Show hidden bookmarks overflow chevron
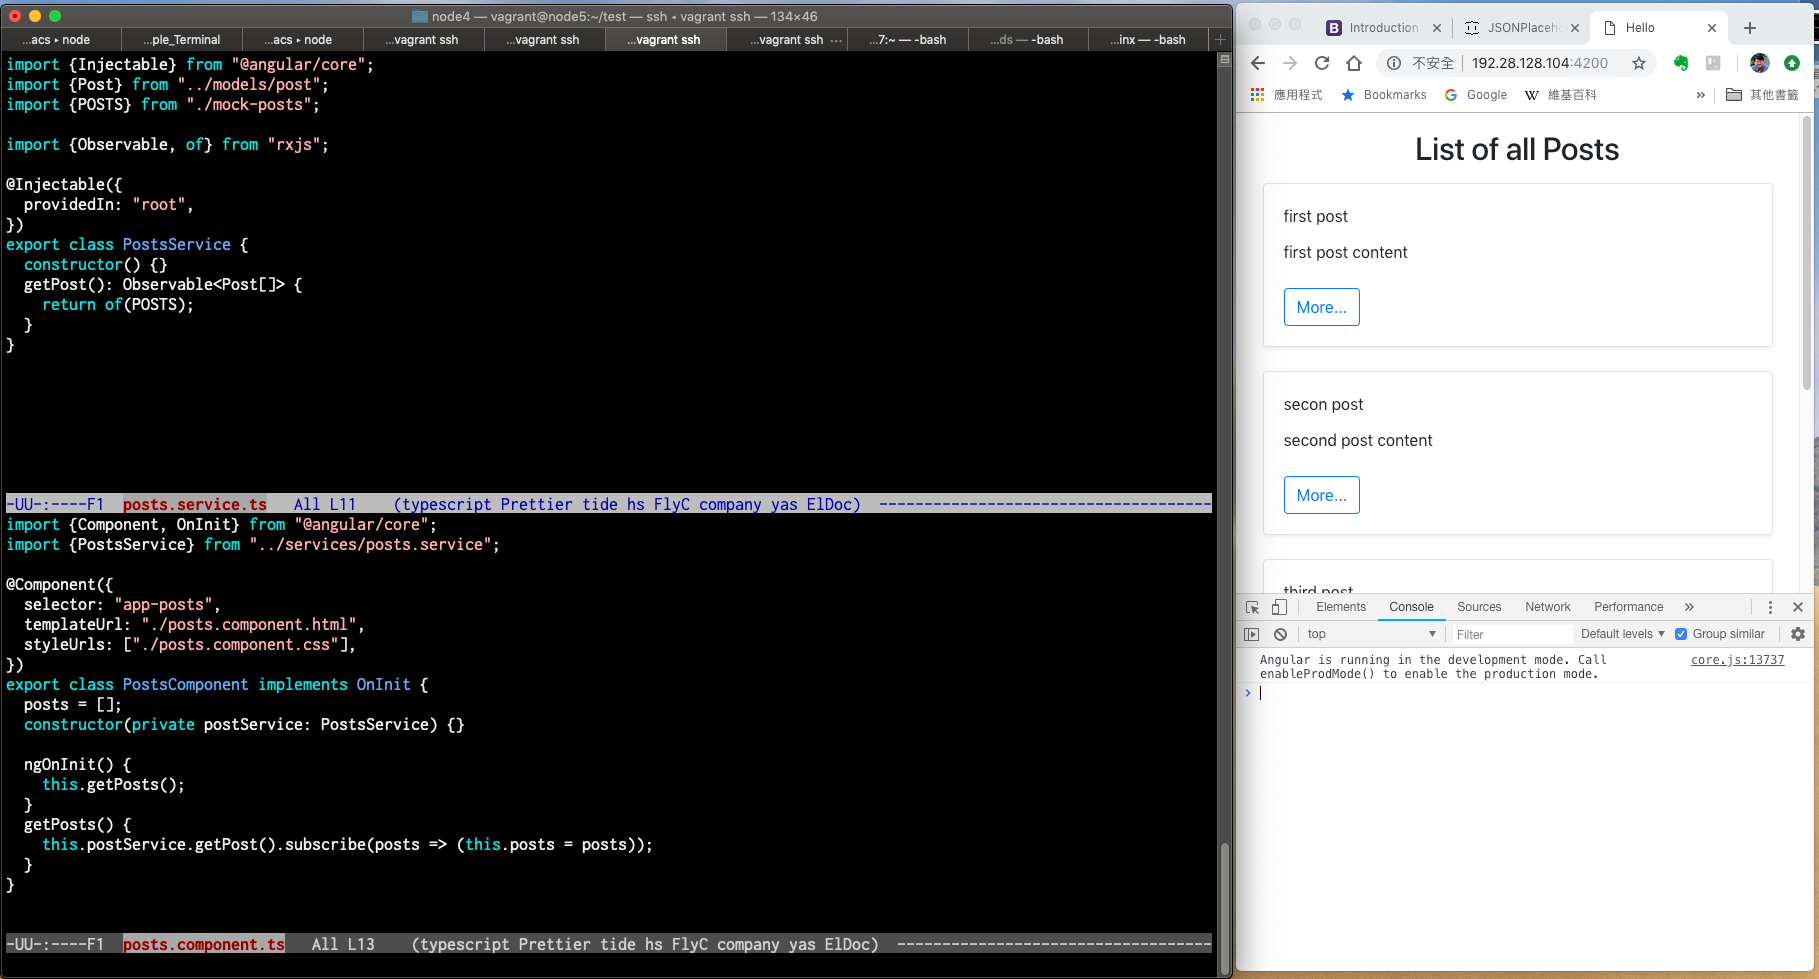 pos(1700,95)
